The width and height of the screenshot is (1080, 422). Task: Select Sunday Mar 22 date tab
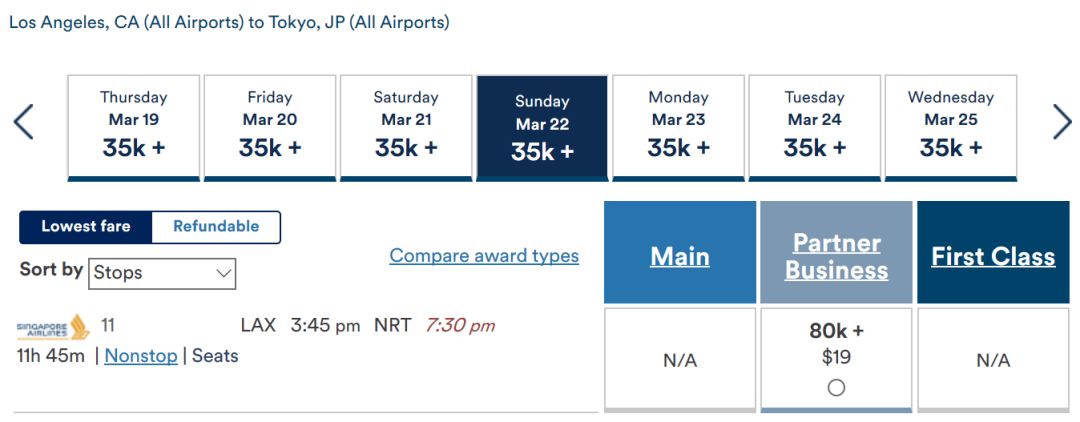click(x=542, y=128)
